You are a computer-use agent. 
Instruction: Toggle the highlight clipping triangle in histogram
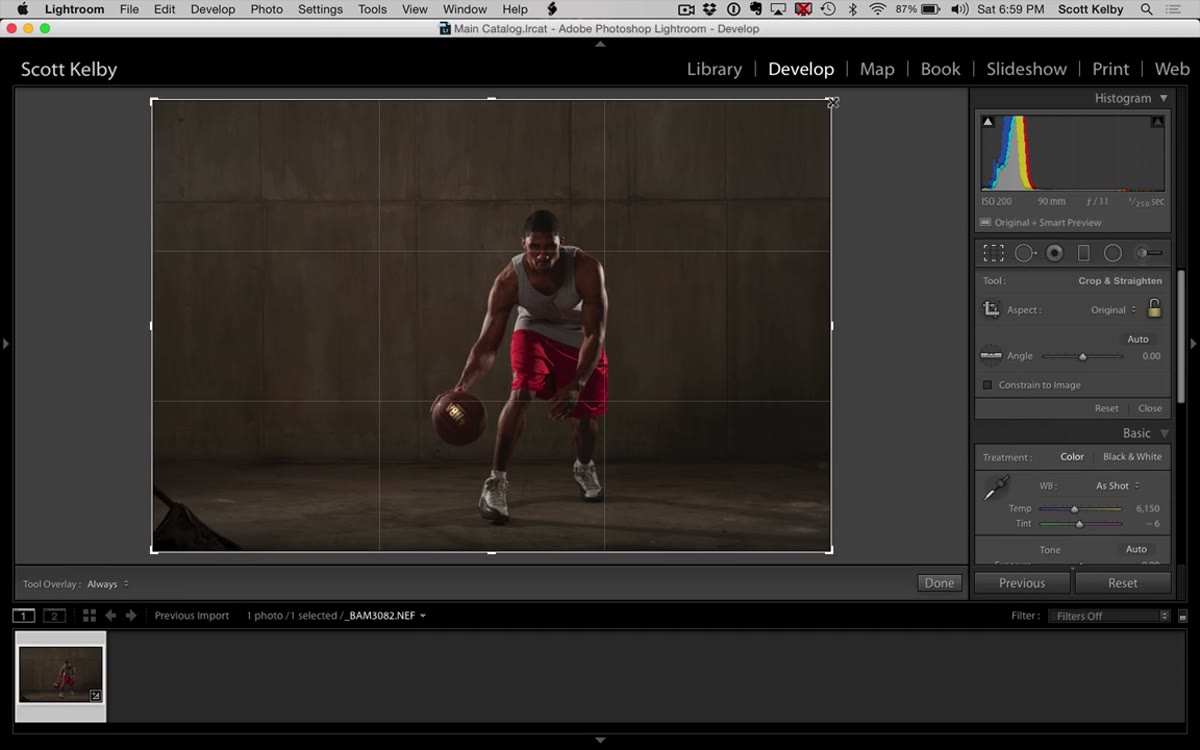[1157, 122]
